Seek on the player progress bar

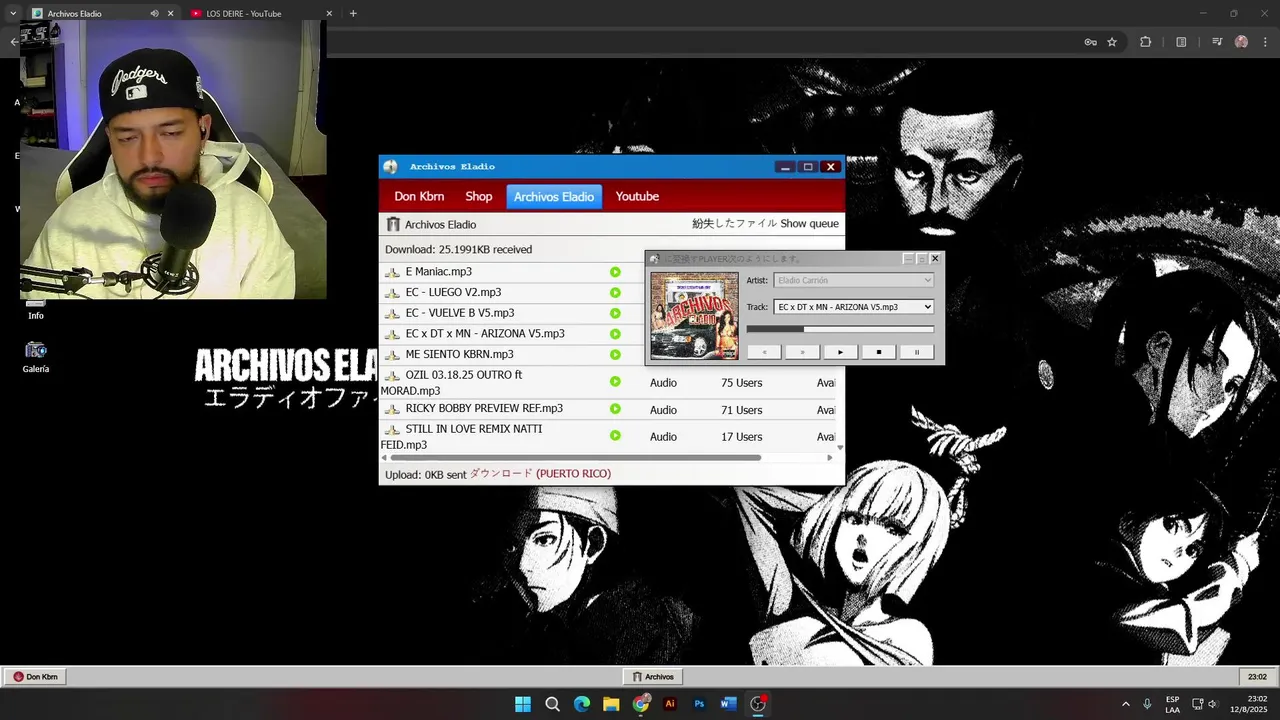(840, 329)
